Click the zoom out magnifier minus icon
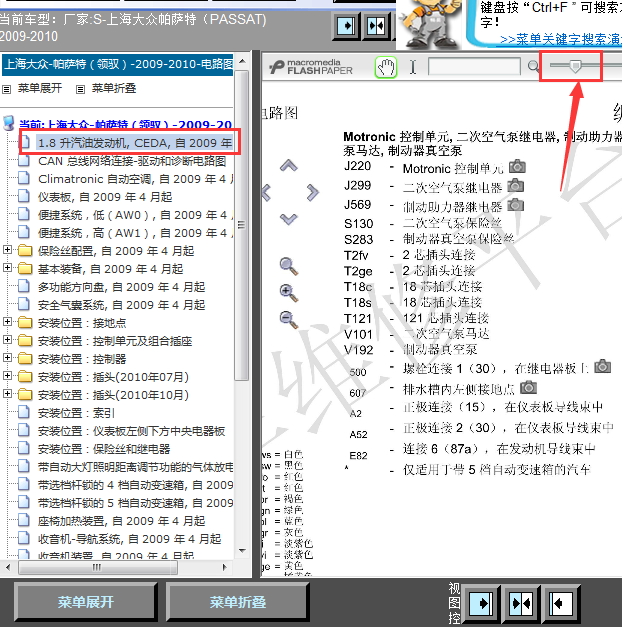The image size is (622, 627). click(x=288, y=320)
